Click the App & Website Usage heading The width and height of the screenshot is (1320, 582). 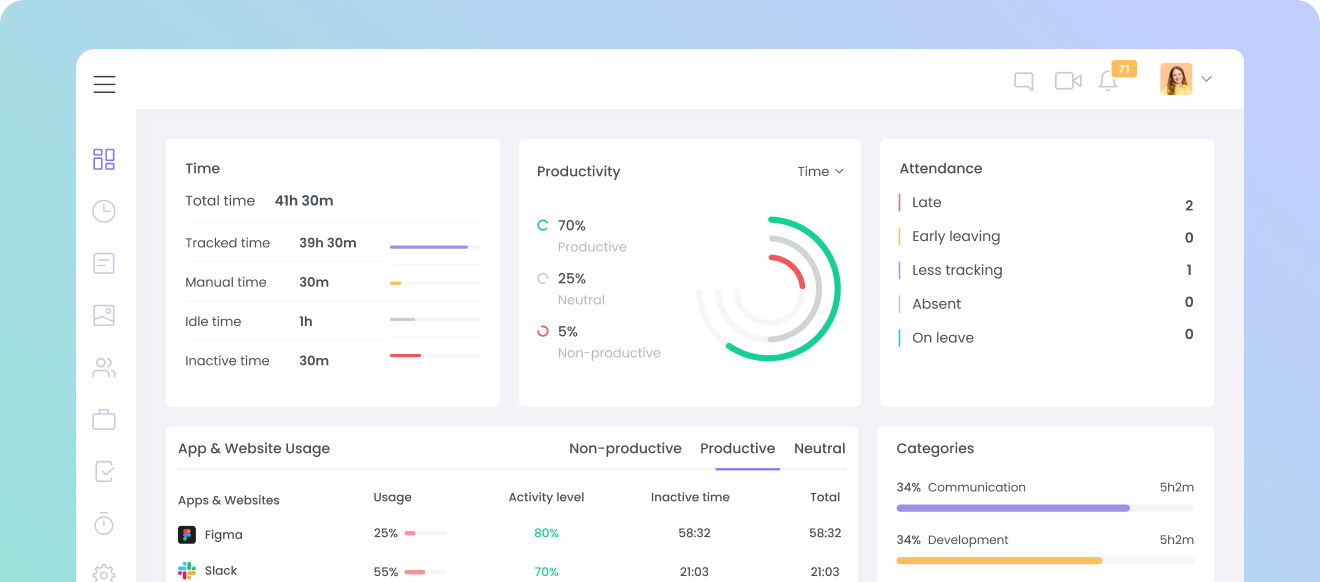254,448
